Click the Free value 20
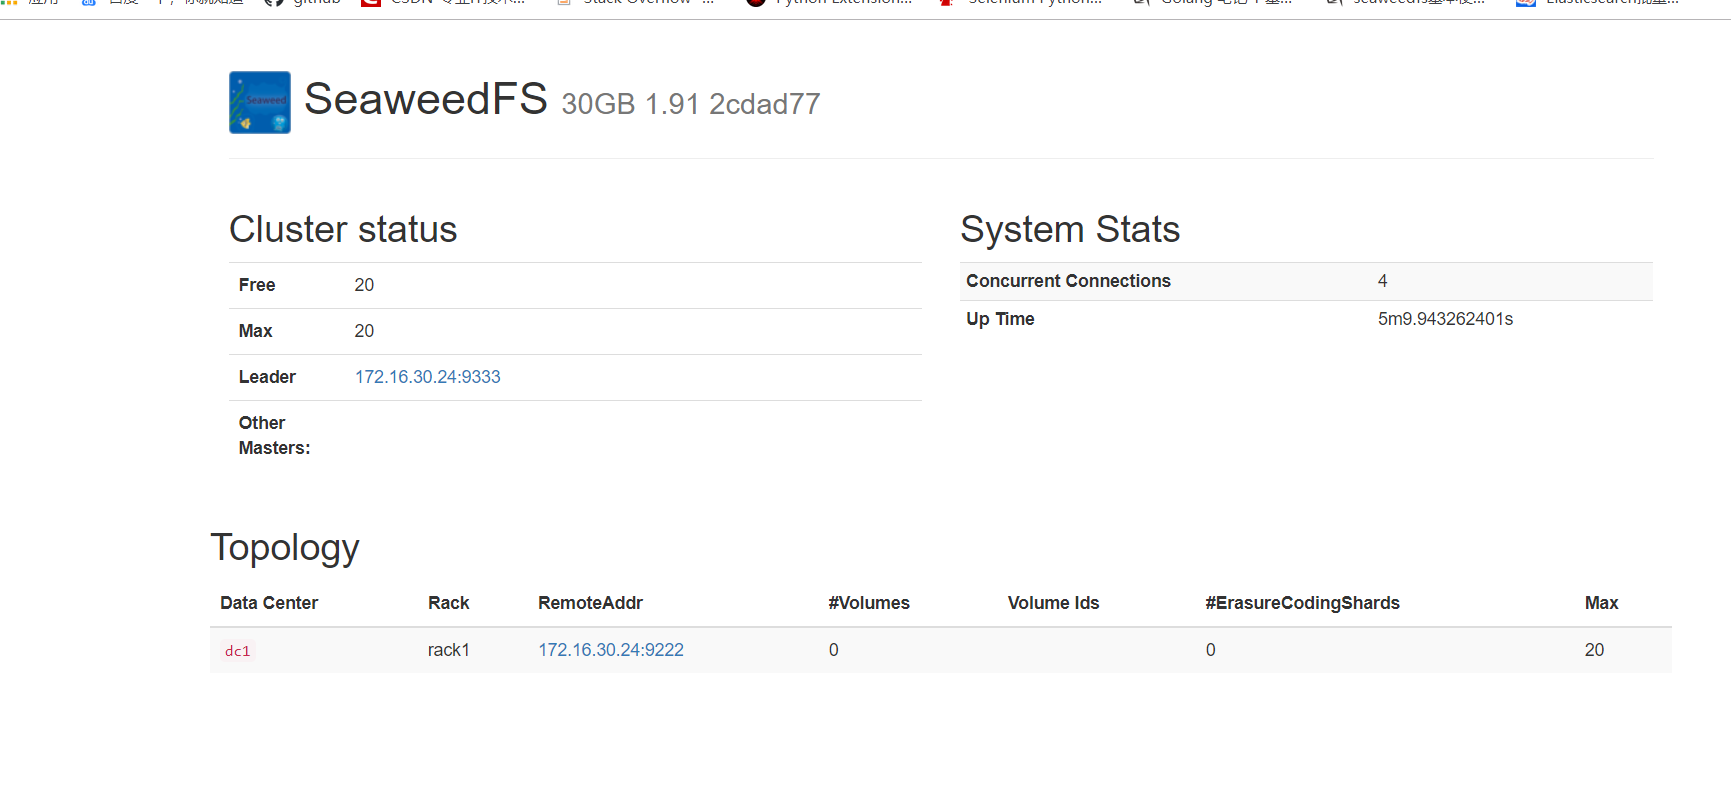This screenshot has width=1731, height=804. click(x=364, y=285)
